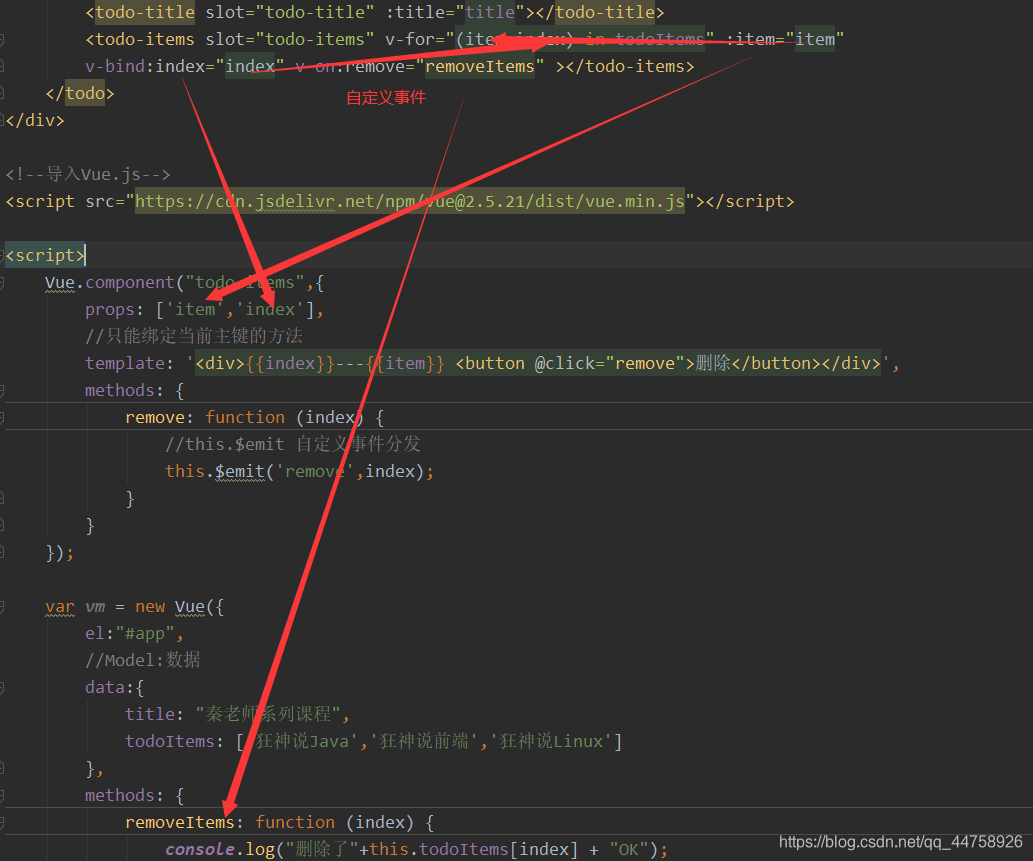Click the 'vm' variable name

[x=95, y=607]
